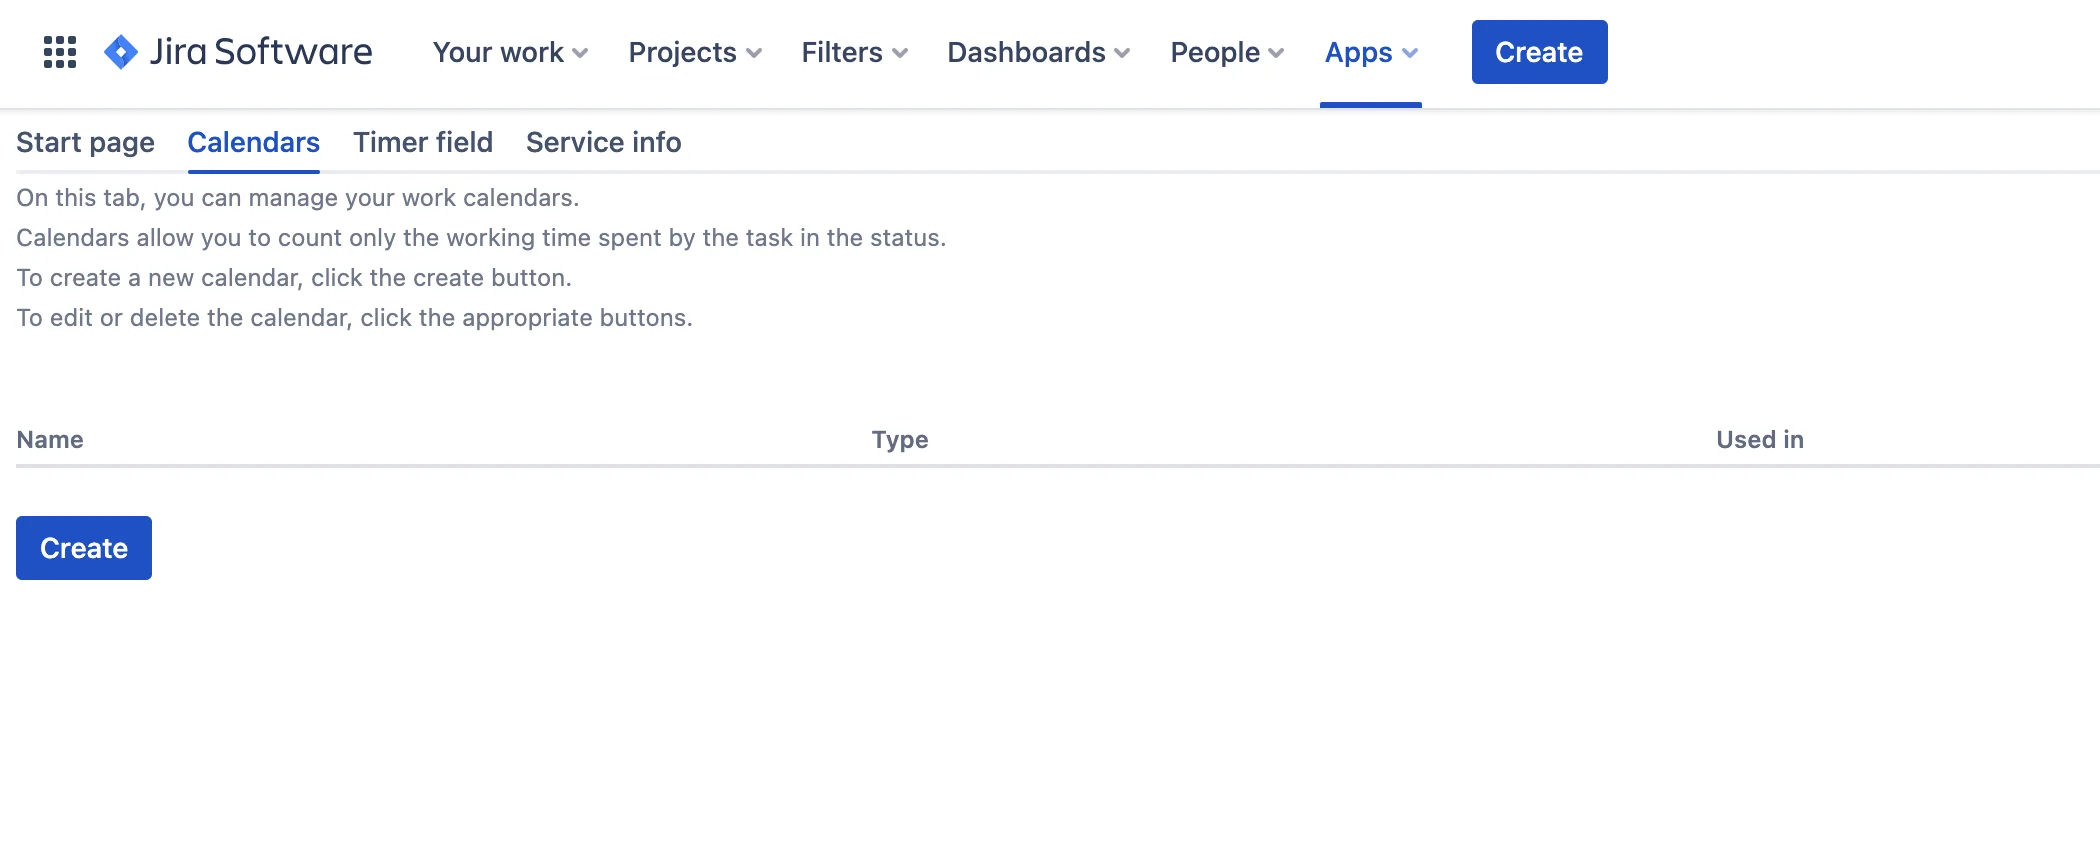This screenshot has width=2100, height=860.
Task: Click the chevron arrow beside Filters
Action: click(900, 53)
